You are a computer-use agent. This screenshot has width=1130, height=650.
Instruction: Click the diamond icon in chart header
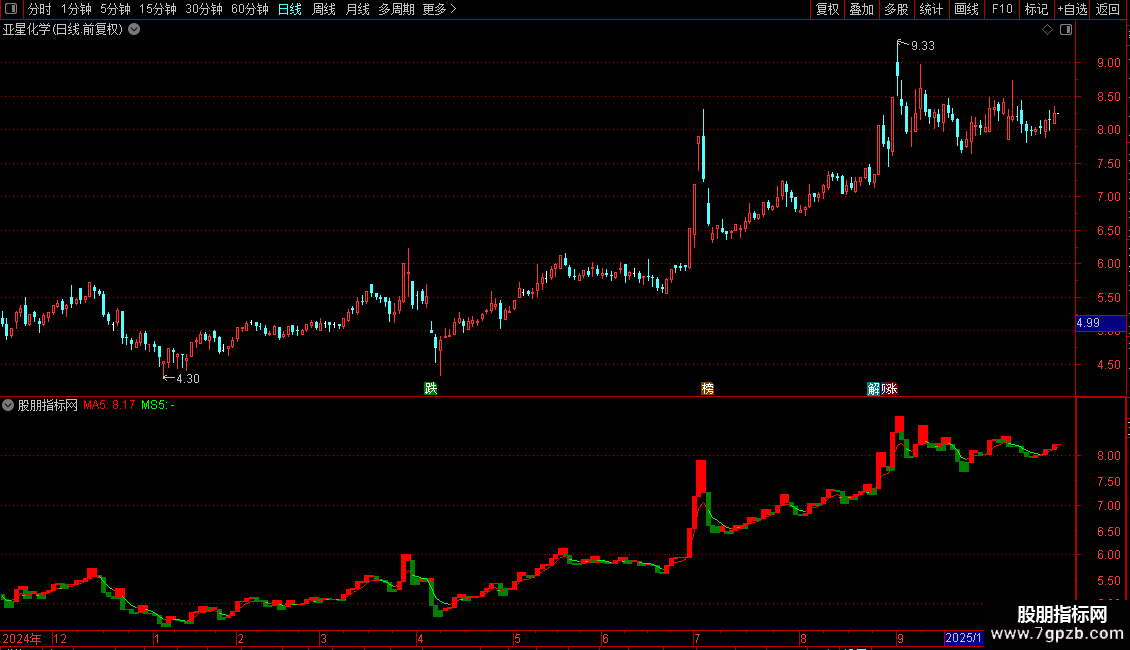tap(1048, 30)
